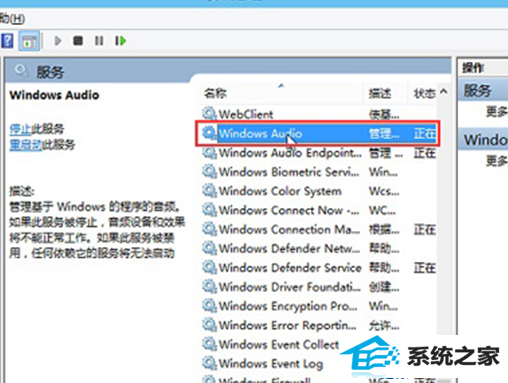Click Wcs... description of Windows Color System
508x383 pixels.
(384, 192)
